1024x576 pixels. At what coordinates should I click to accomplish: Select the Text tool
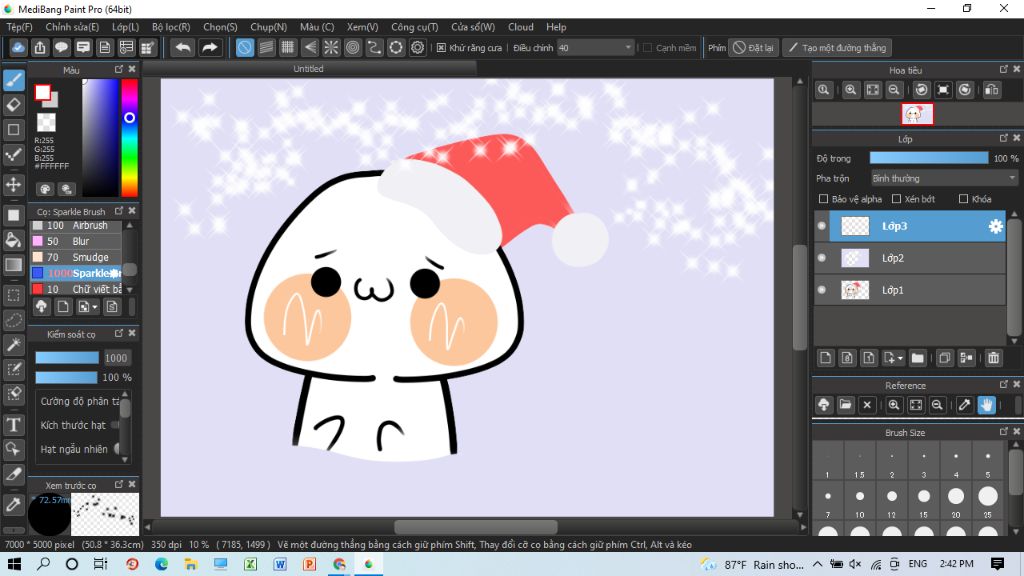pyautogui.click(x=14, y=424)
